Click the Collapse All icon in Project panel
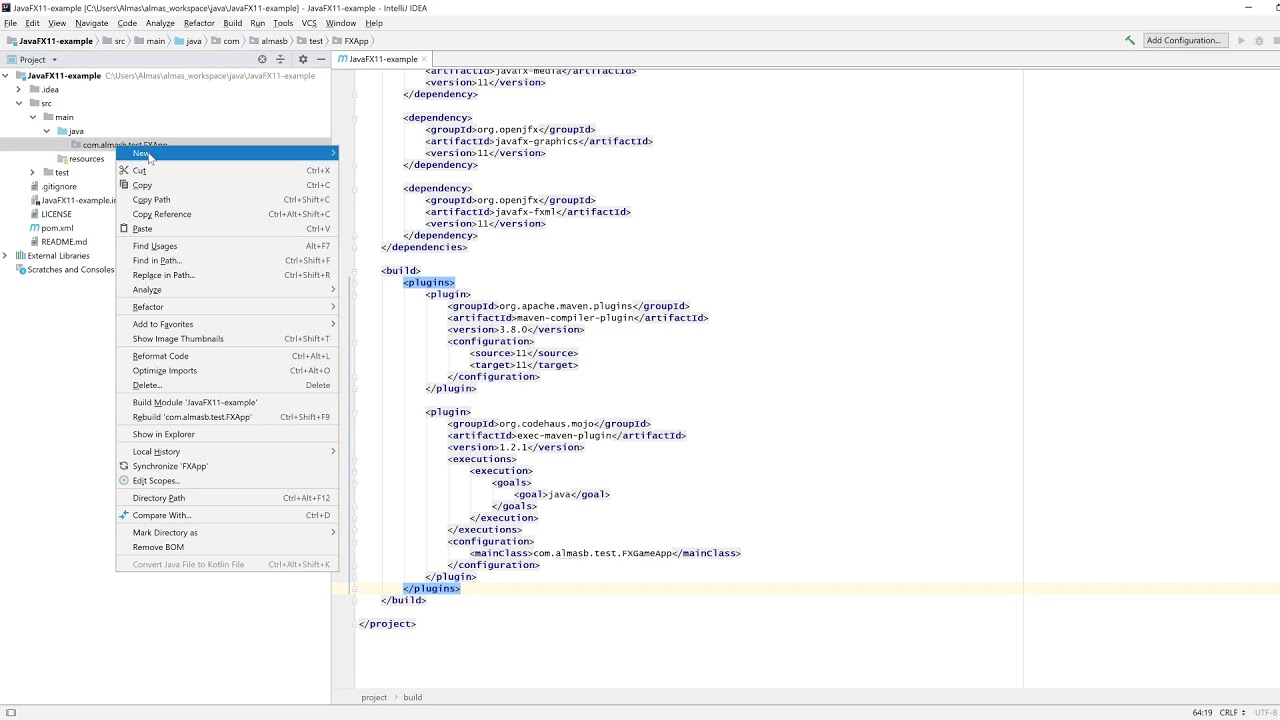1280x720 pixels. click(281, 59)
